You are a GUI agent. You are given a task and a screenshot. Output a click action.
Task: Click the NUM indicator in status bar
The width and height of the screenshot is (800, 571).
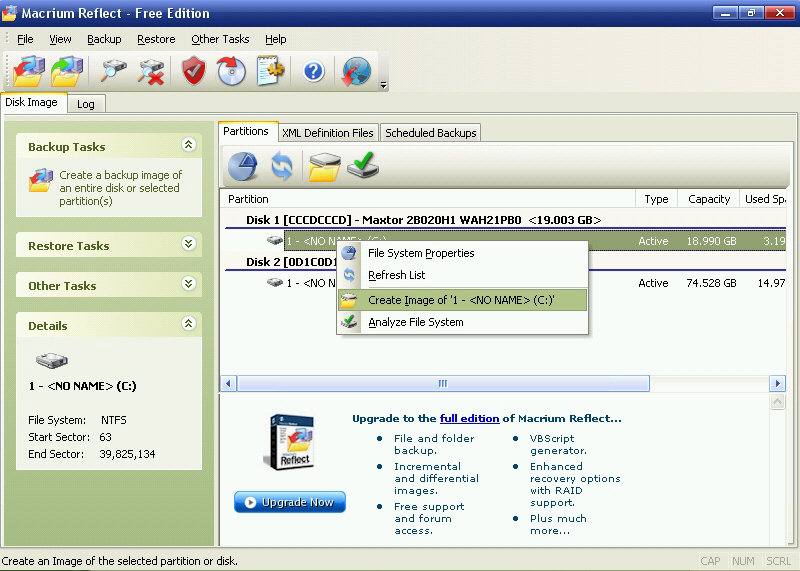[x=743, y=561]
